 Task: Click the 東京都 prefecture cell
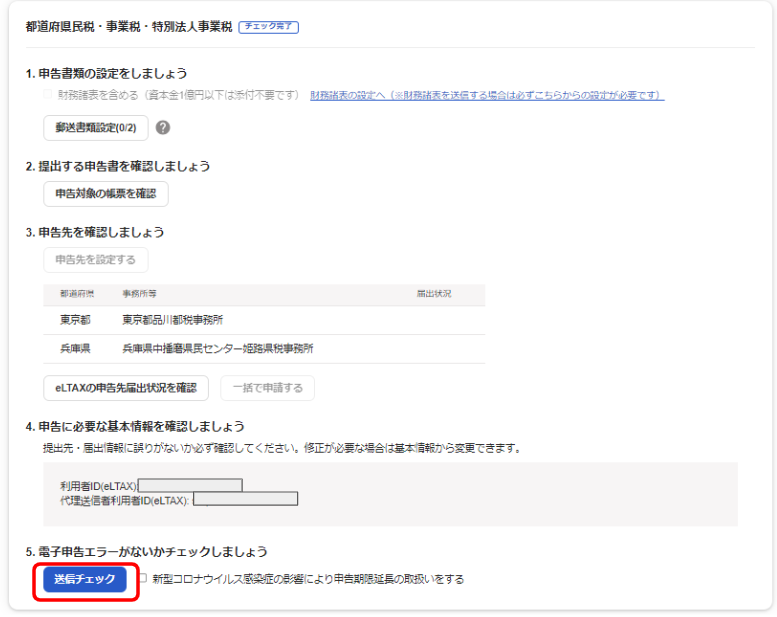[75, 320]
